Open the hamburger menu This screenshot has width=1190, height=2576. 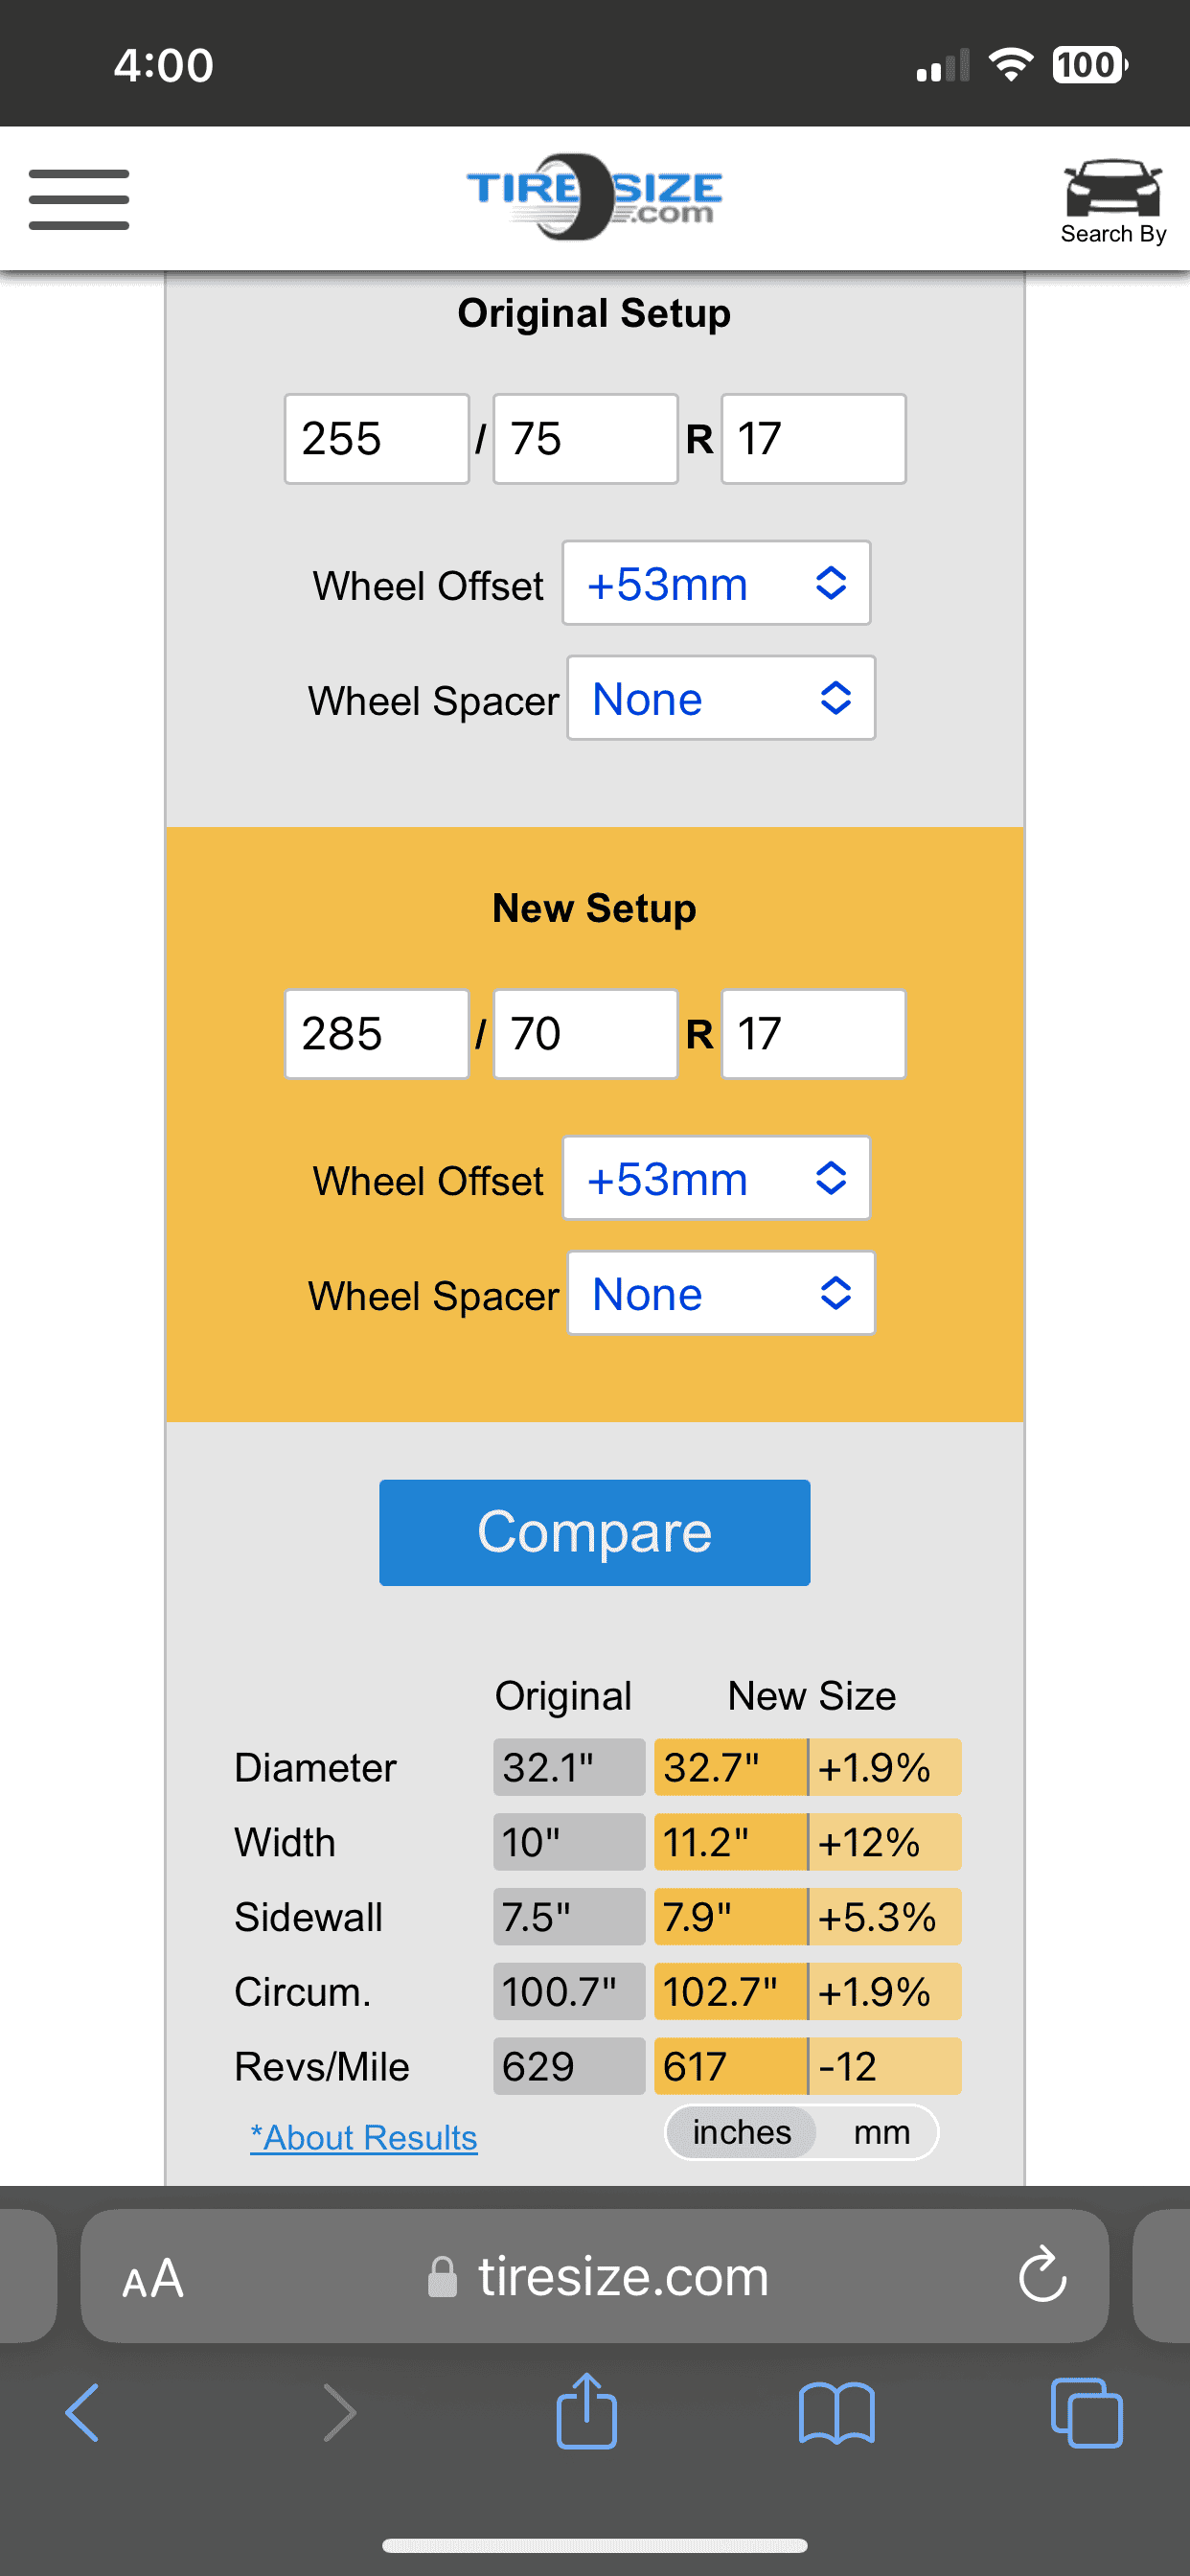point(79,199)
